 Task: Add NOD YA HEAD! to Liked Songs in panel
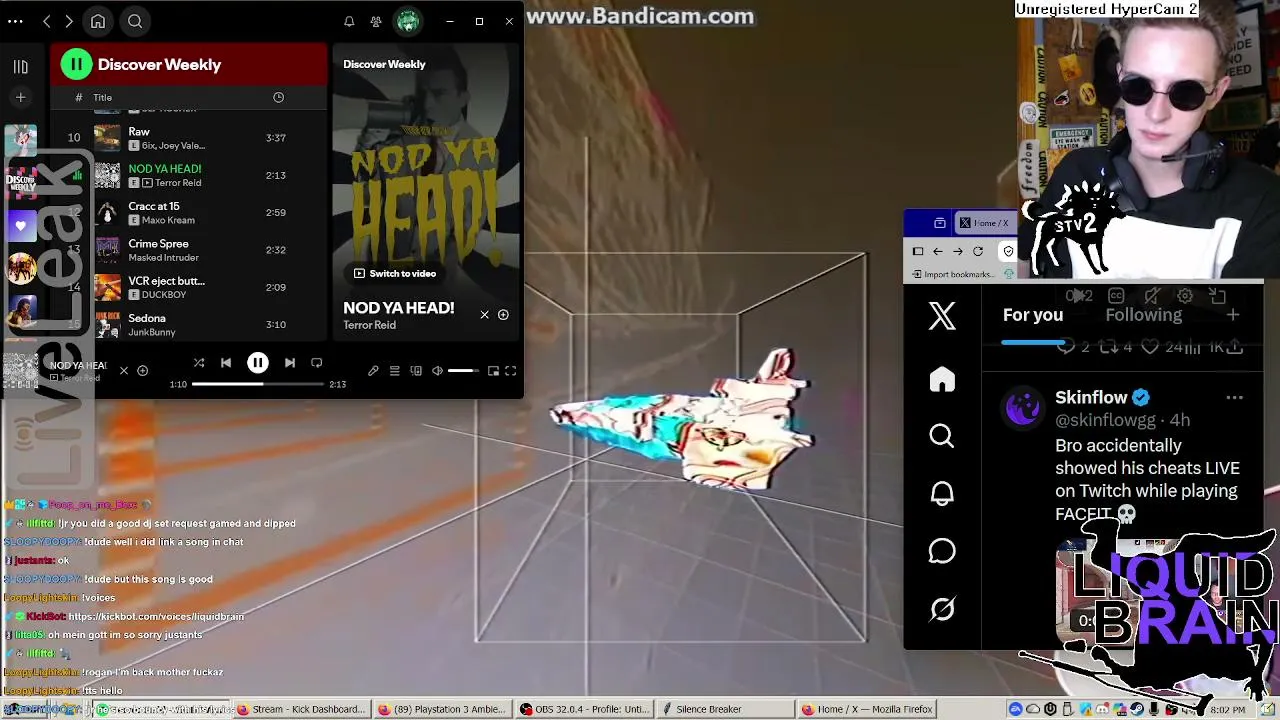pyautogui.click(x=503, y=315)
